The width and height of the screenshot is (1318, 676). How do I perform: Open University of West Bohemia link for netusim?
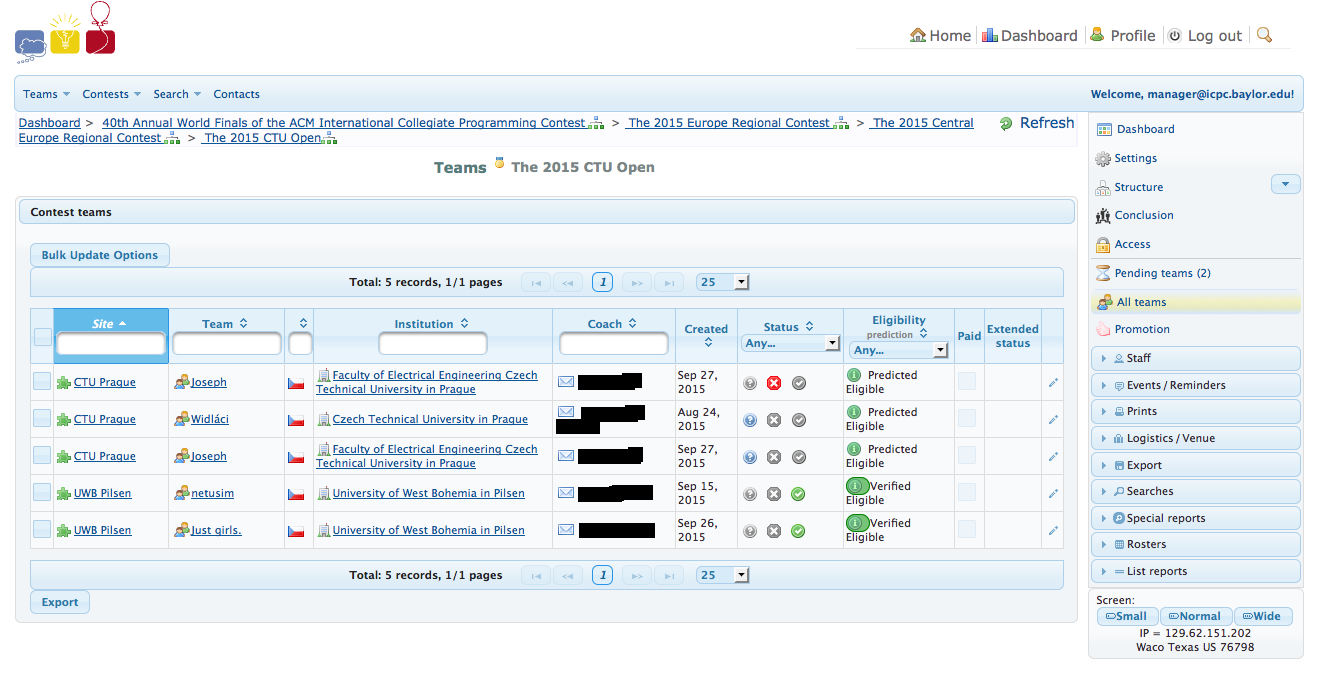[x=428, y=493]
